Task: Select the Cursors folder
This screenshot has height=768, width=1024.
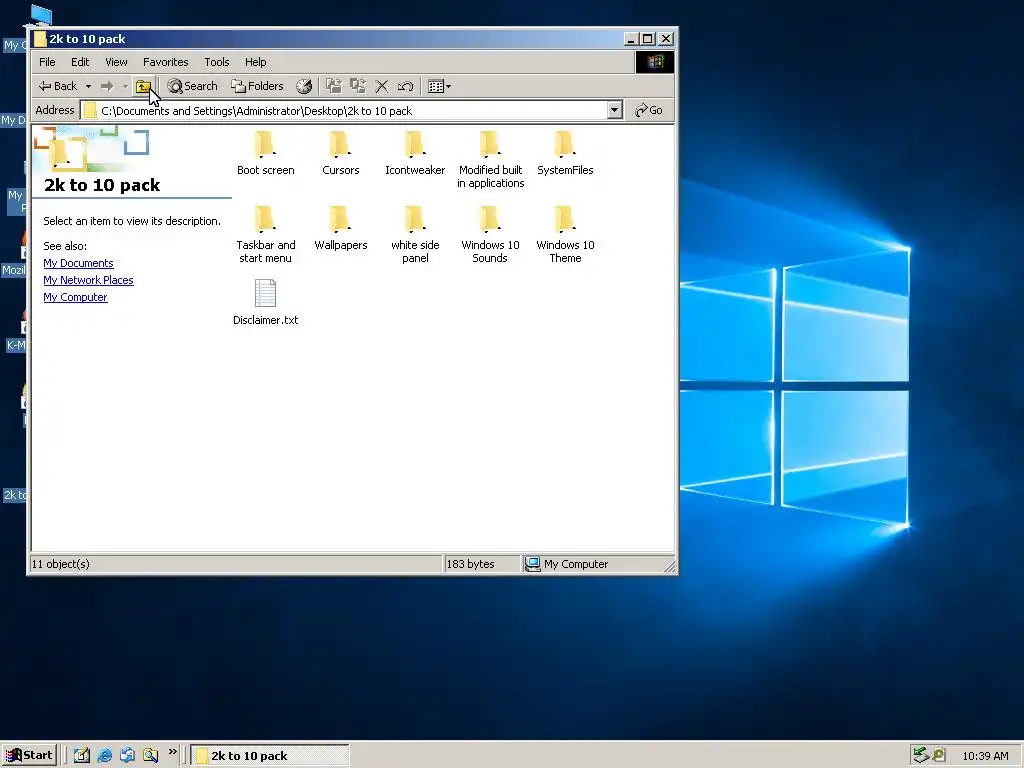Action: tap(340, 153)
